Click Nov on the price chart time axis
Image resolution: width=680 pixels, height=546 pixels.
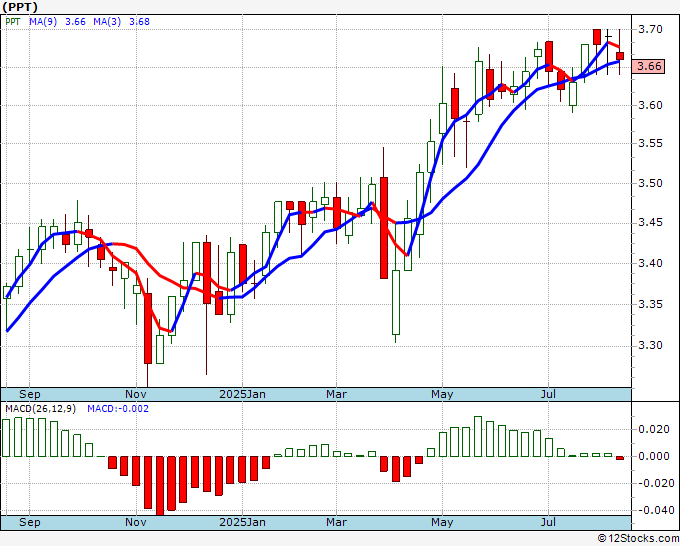pyautogui.click(x=136, y=394)
